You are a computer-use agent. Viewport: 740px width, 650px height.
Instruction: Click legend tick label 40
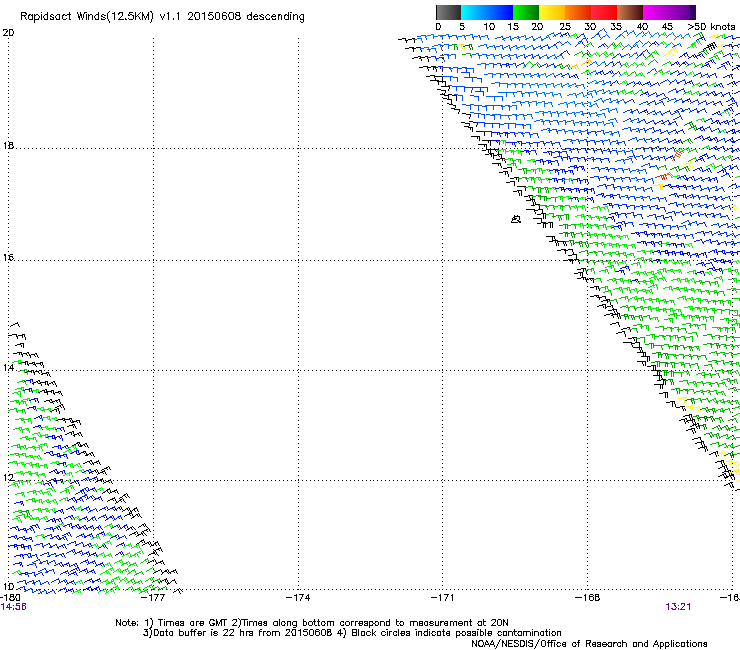[642, 27]
